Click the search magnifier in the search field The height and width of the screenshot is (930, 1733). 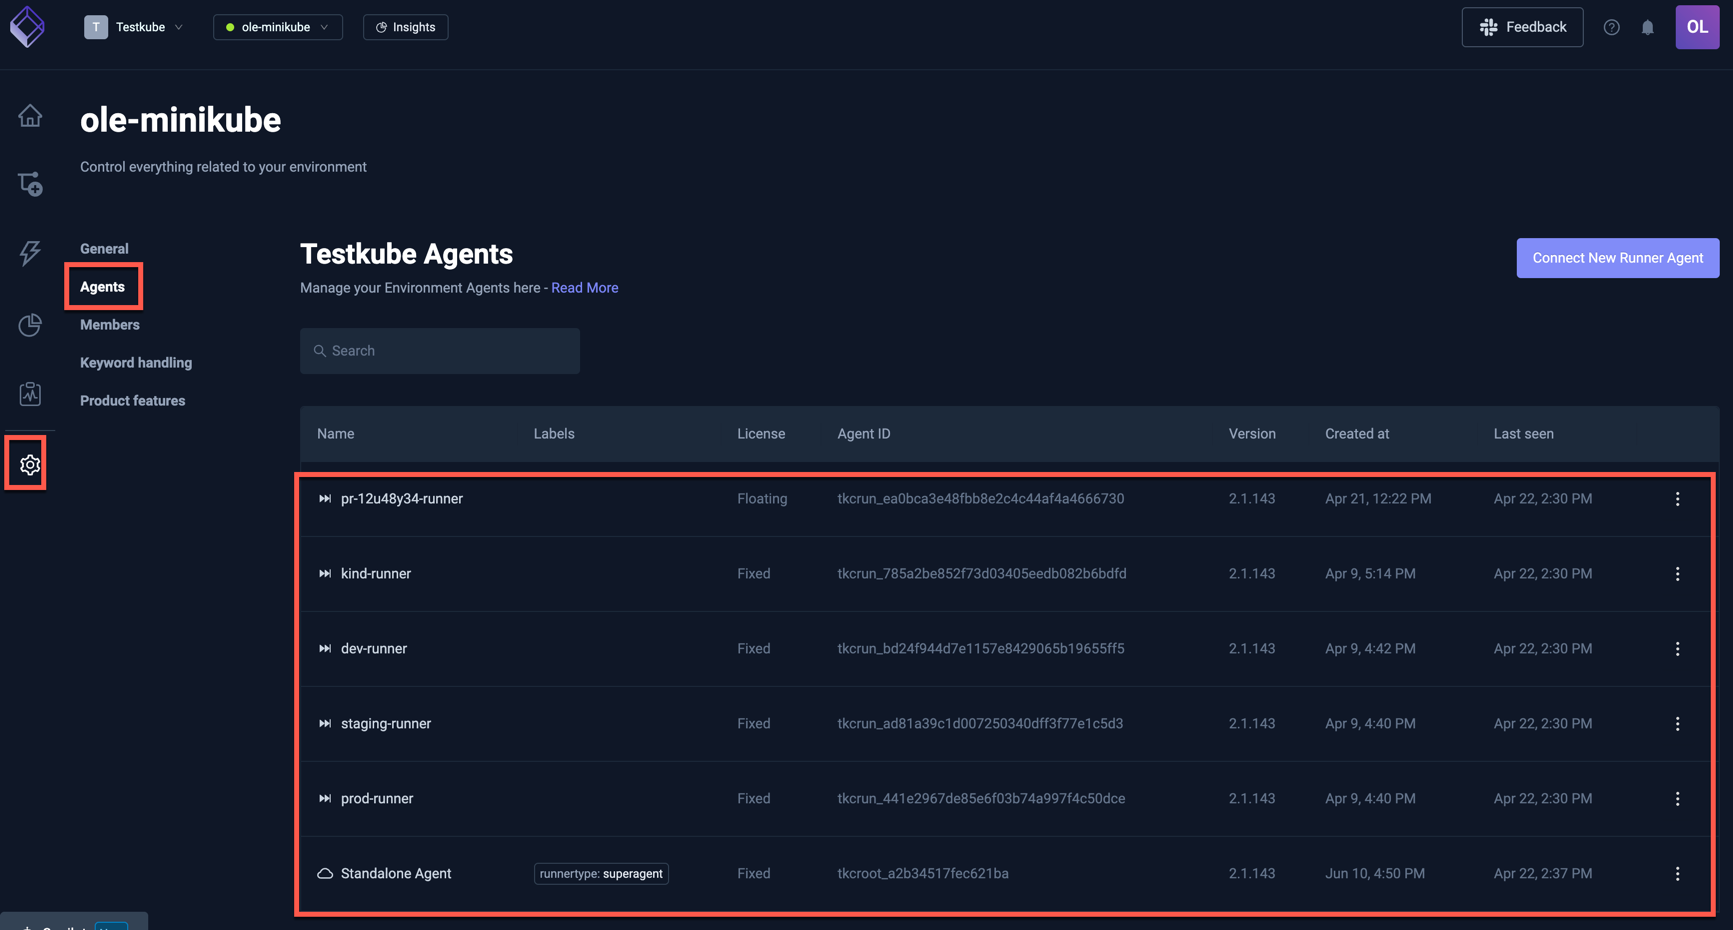[x=319, y=350]
